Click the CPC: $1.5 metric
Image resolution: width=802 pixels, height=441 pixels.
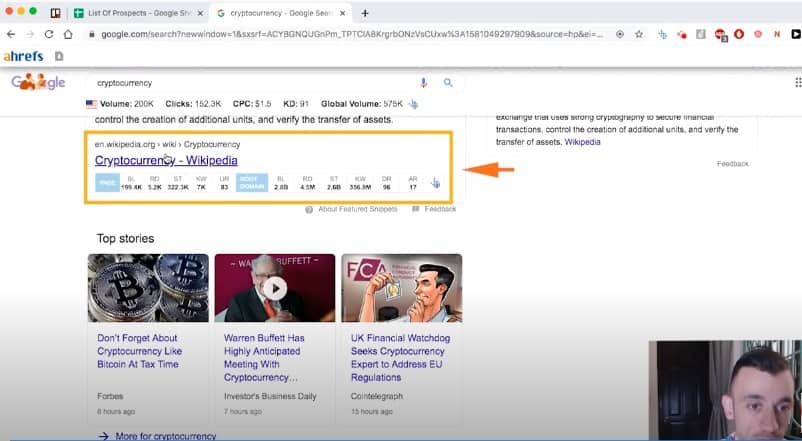(252, 104)
